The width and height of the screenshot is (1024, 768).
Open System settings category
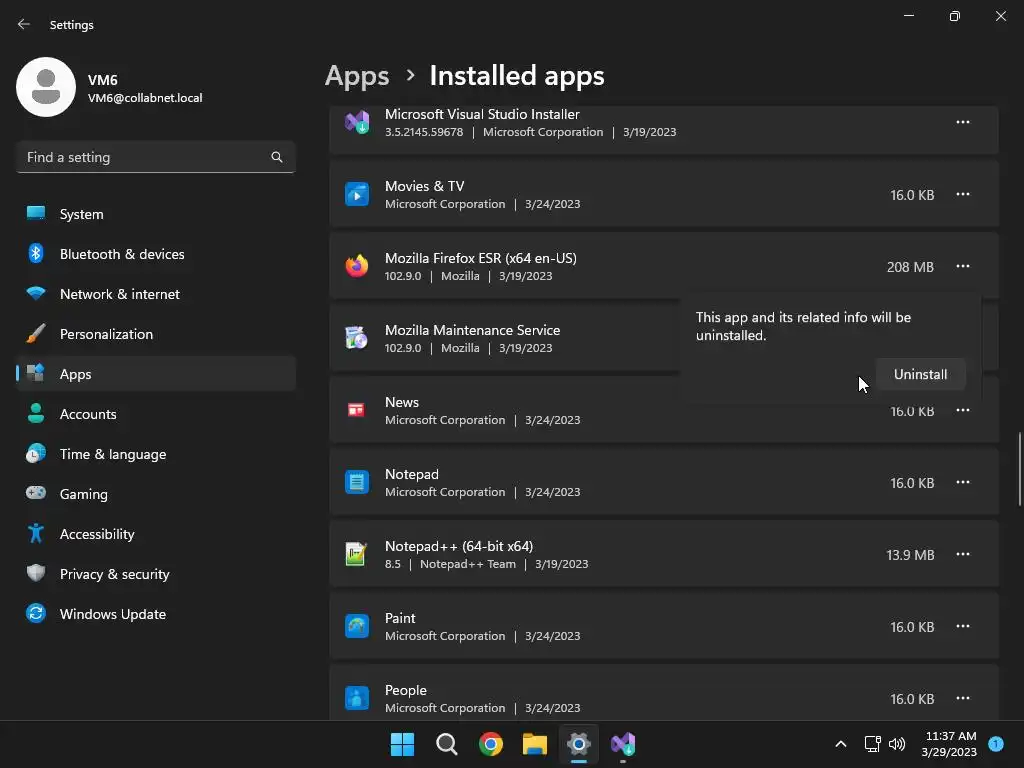point(156,214)
